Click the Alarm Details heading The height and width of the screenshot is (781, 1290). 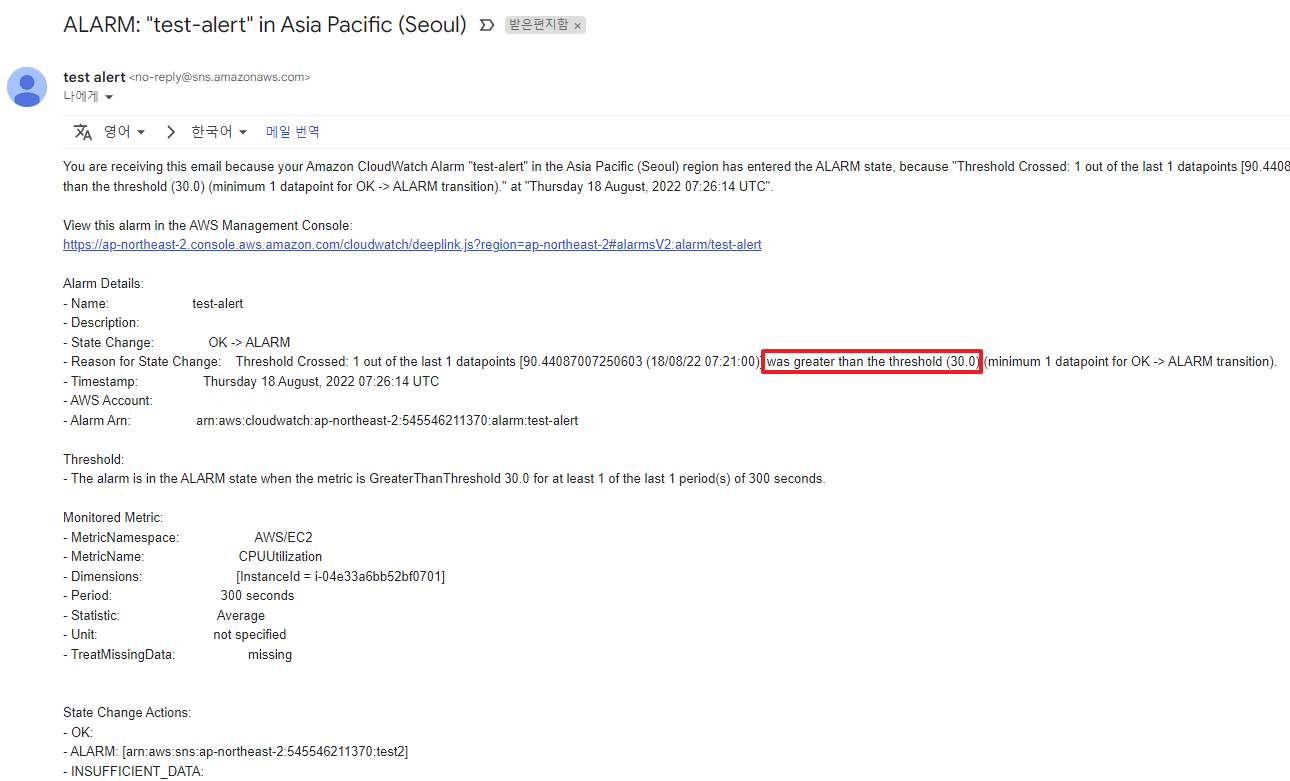coord(103,283)
